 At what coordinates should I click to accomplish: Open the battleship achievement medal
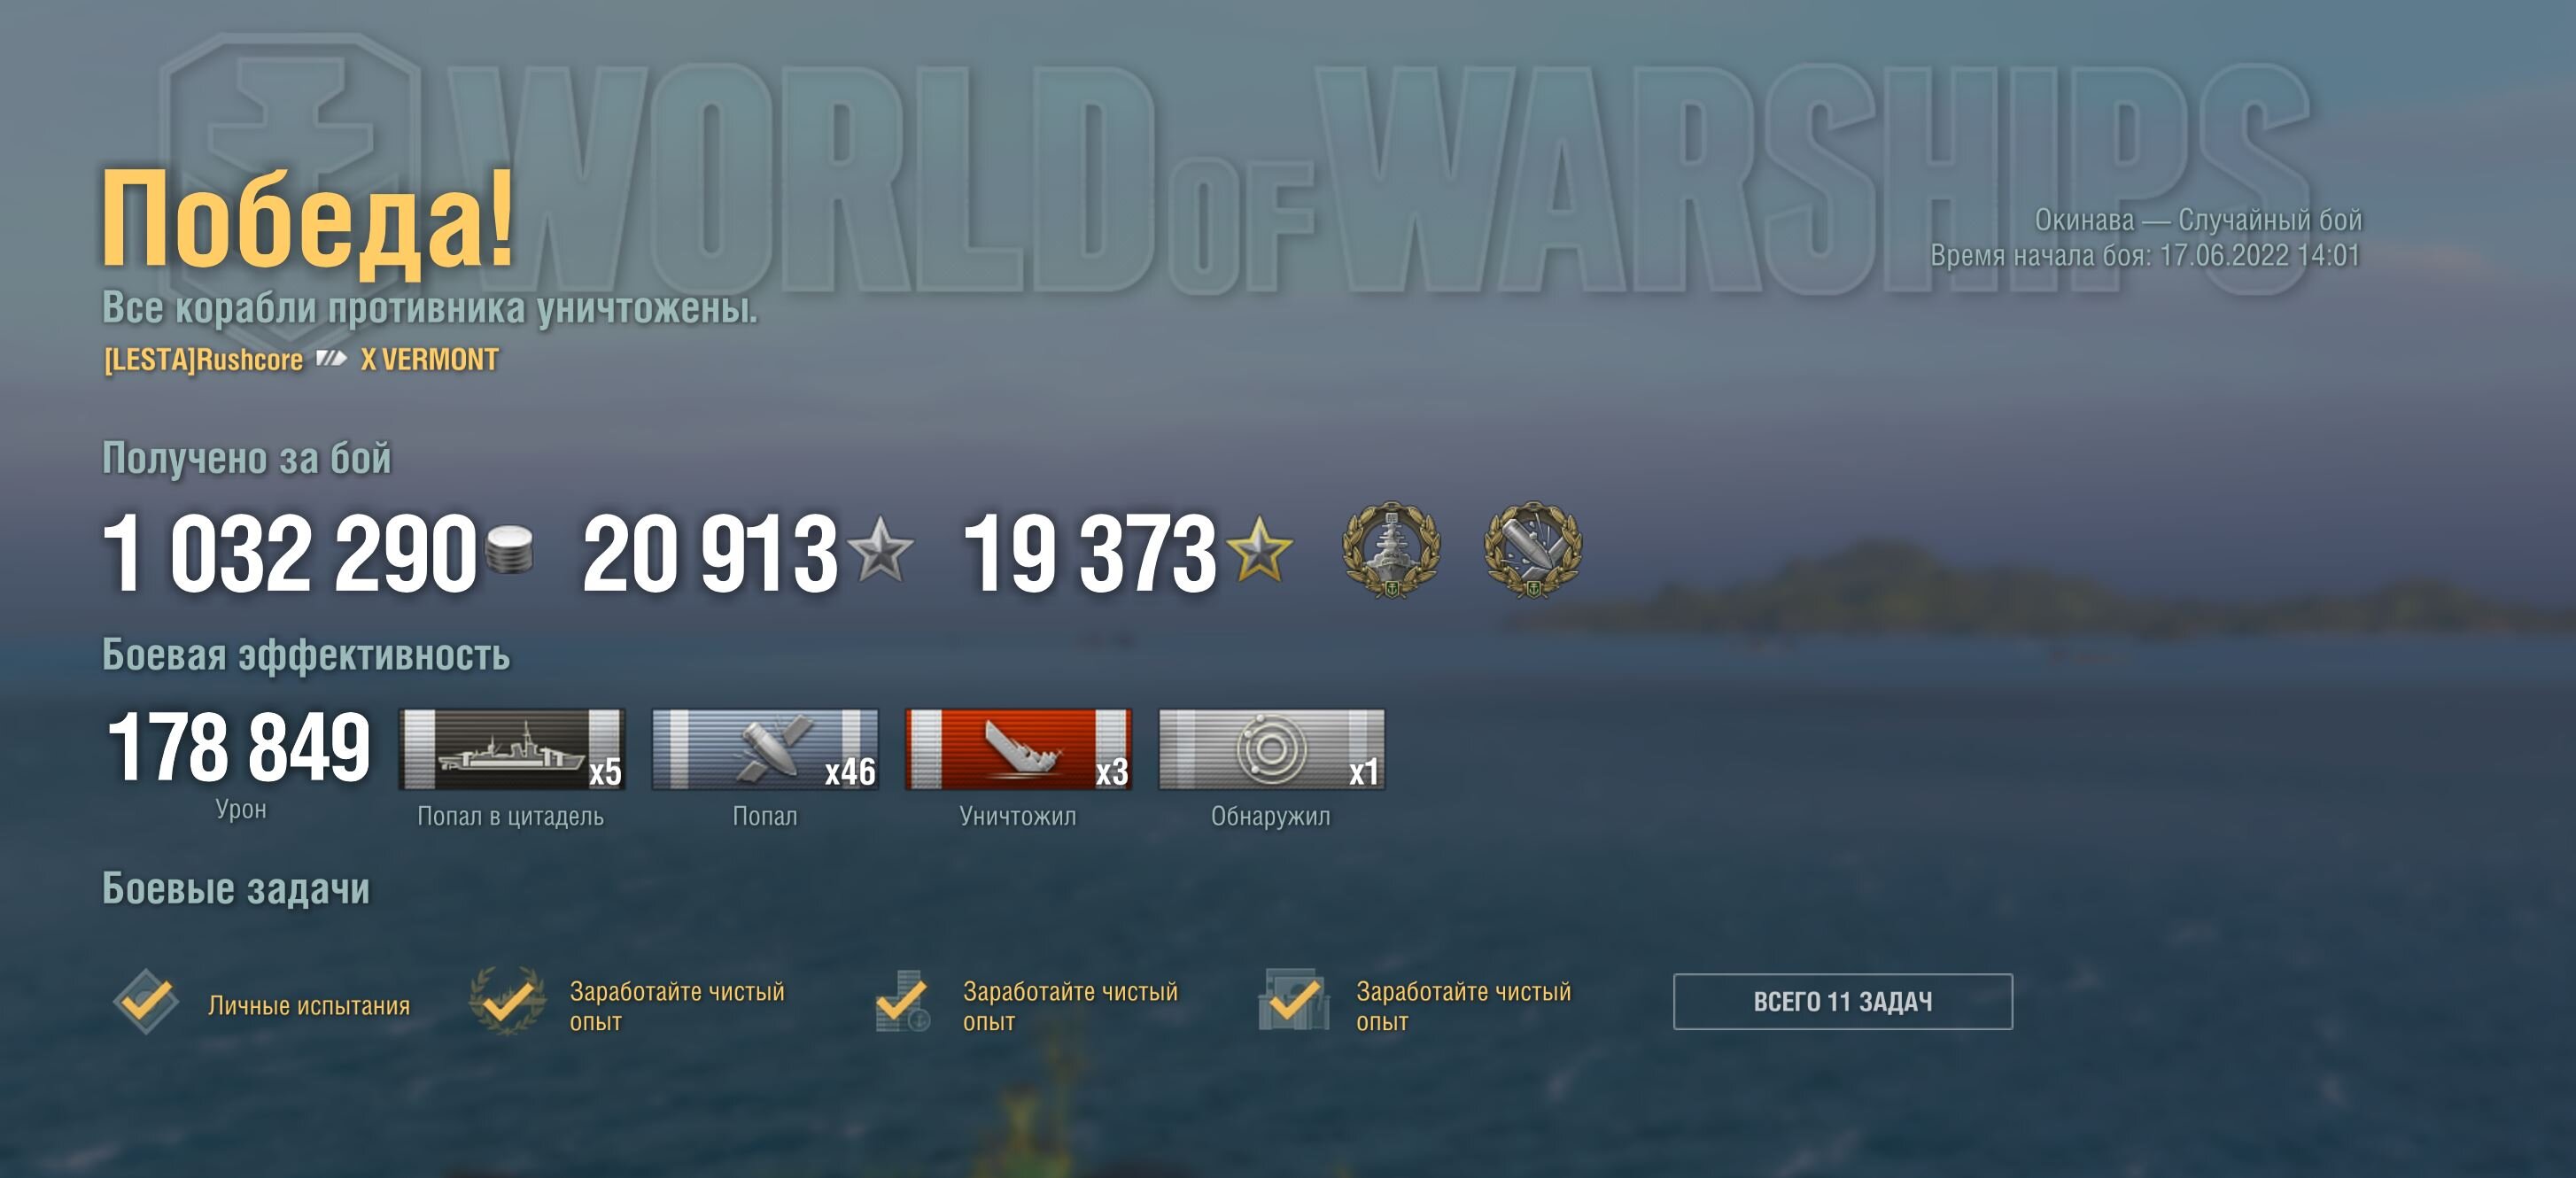point(1391,550)
